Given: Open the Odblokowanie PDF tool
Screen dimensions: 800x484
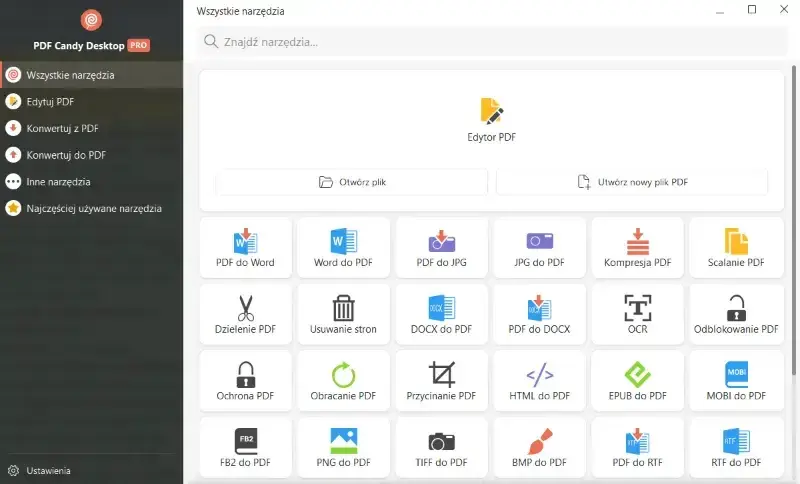Looking at the screenshot, I should [736, 314].
